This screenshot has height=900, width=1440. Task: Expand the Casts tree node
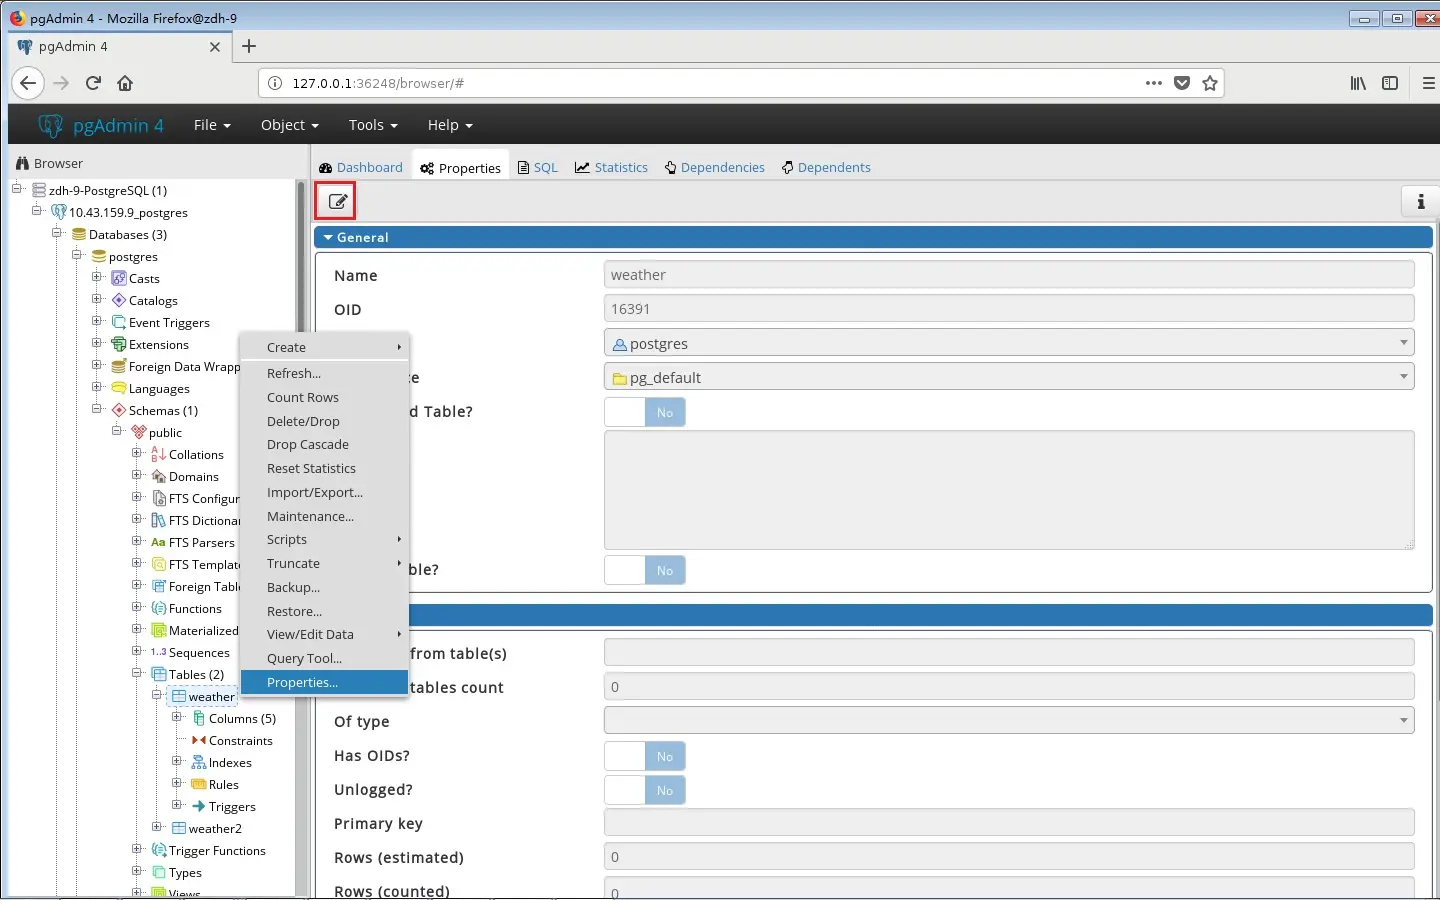97,277
